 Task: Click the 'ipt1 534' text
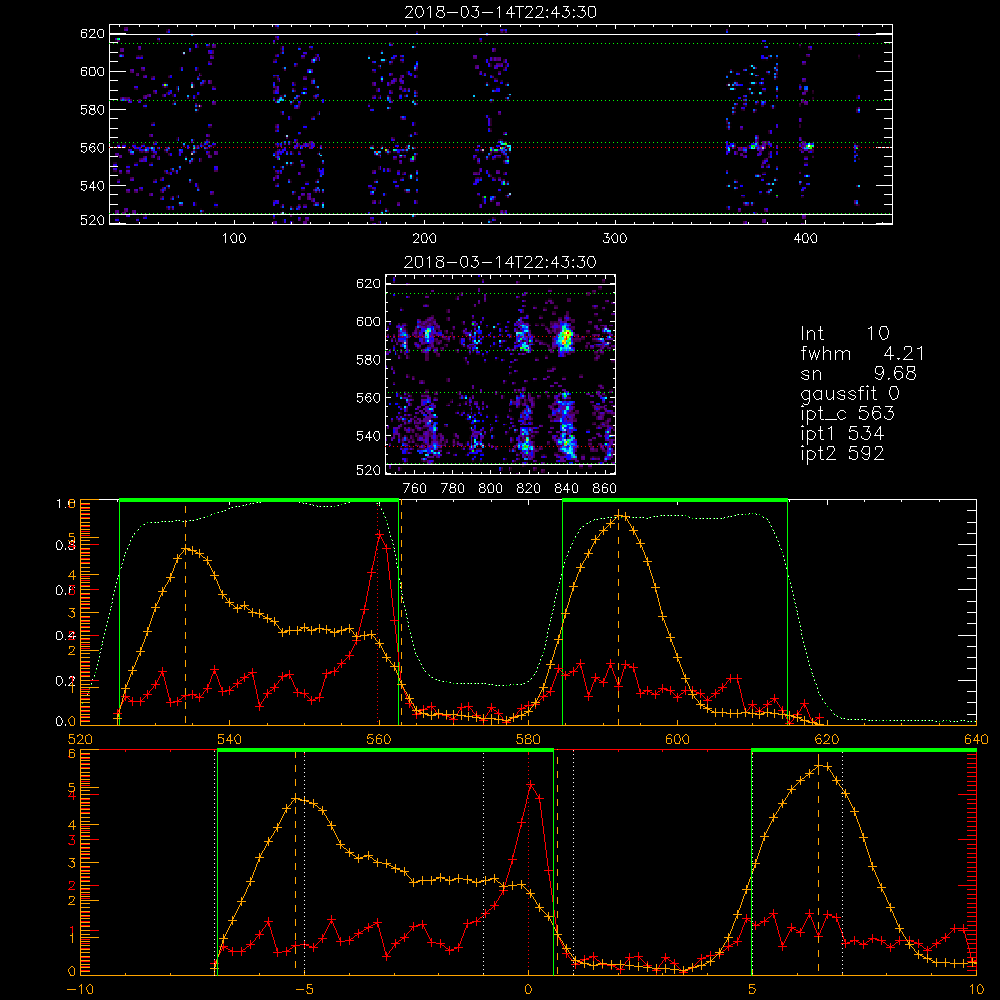(x=842, y=434)
